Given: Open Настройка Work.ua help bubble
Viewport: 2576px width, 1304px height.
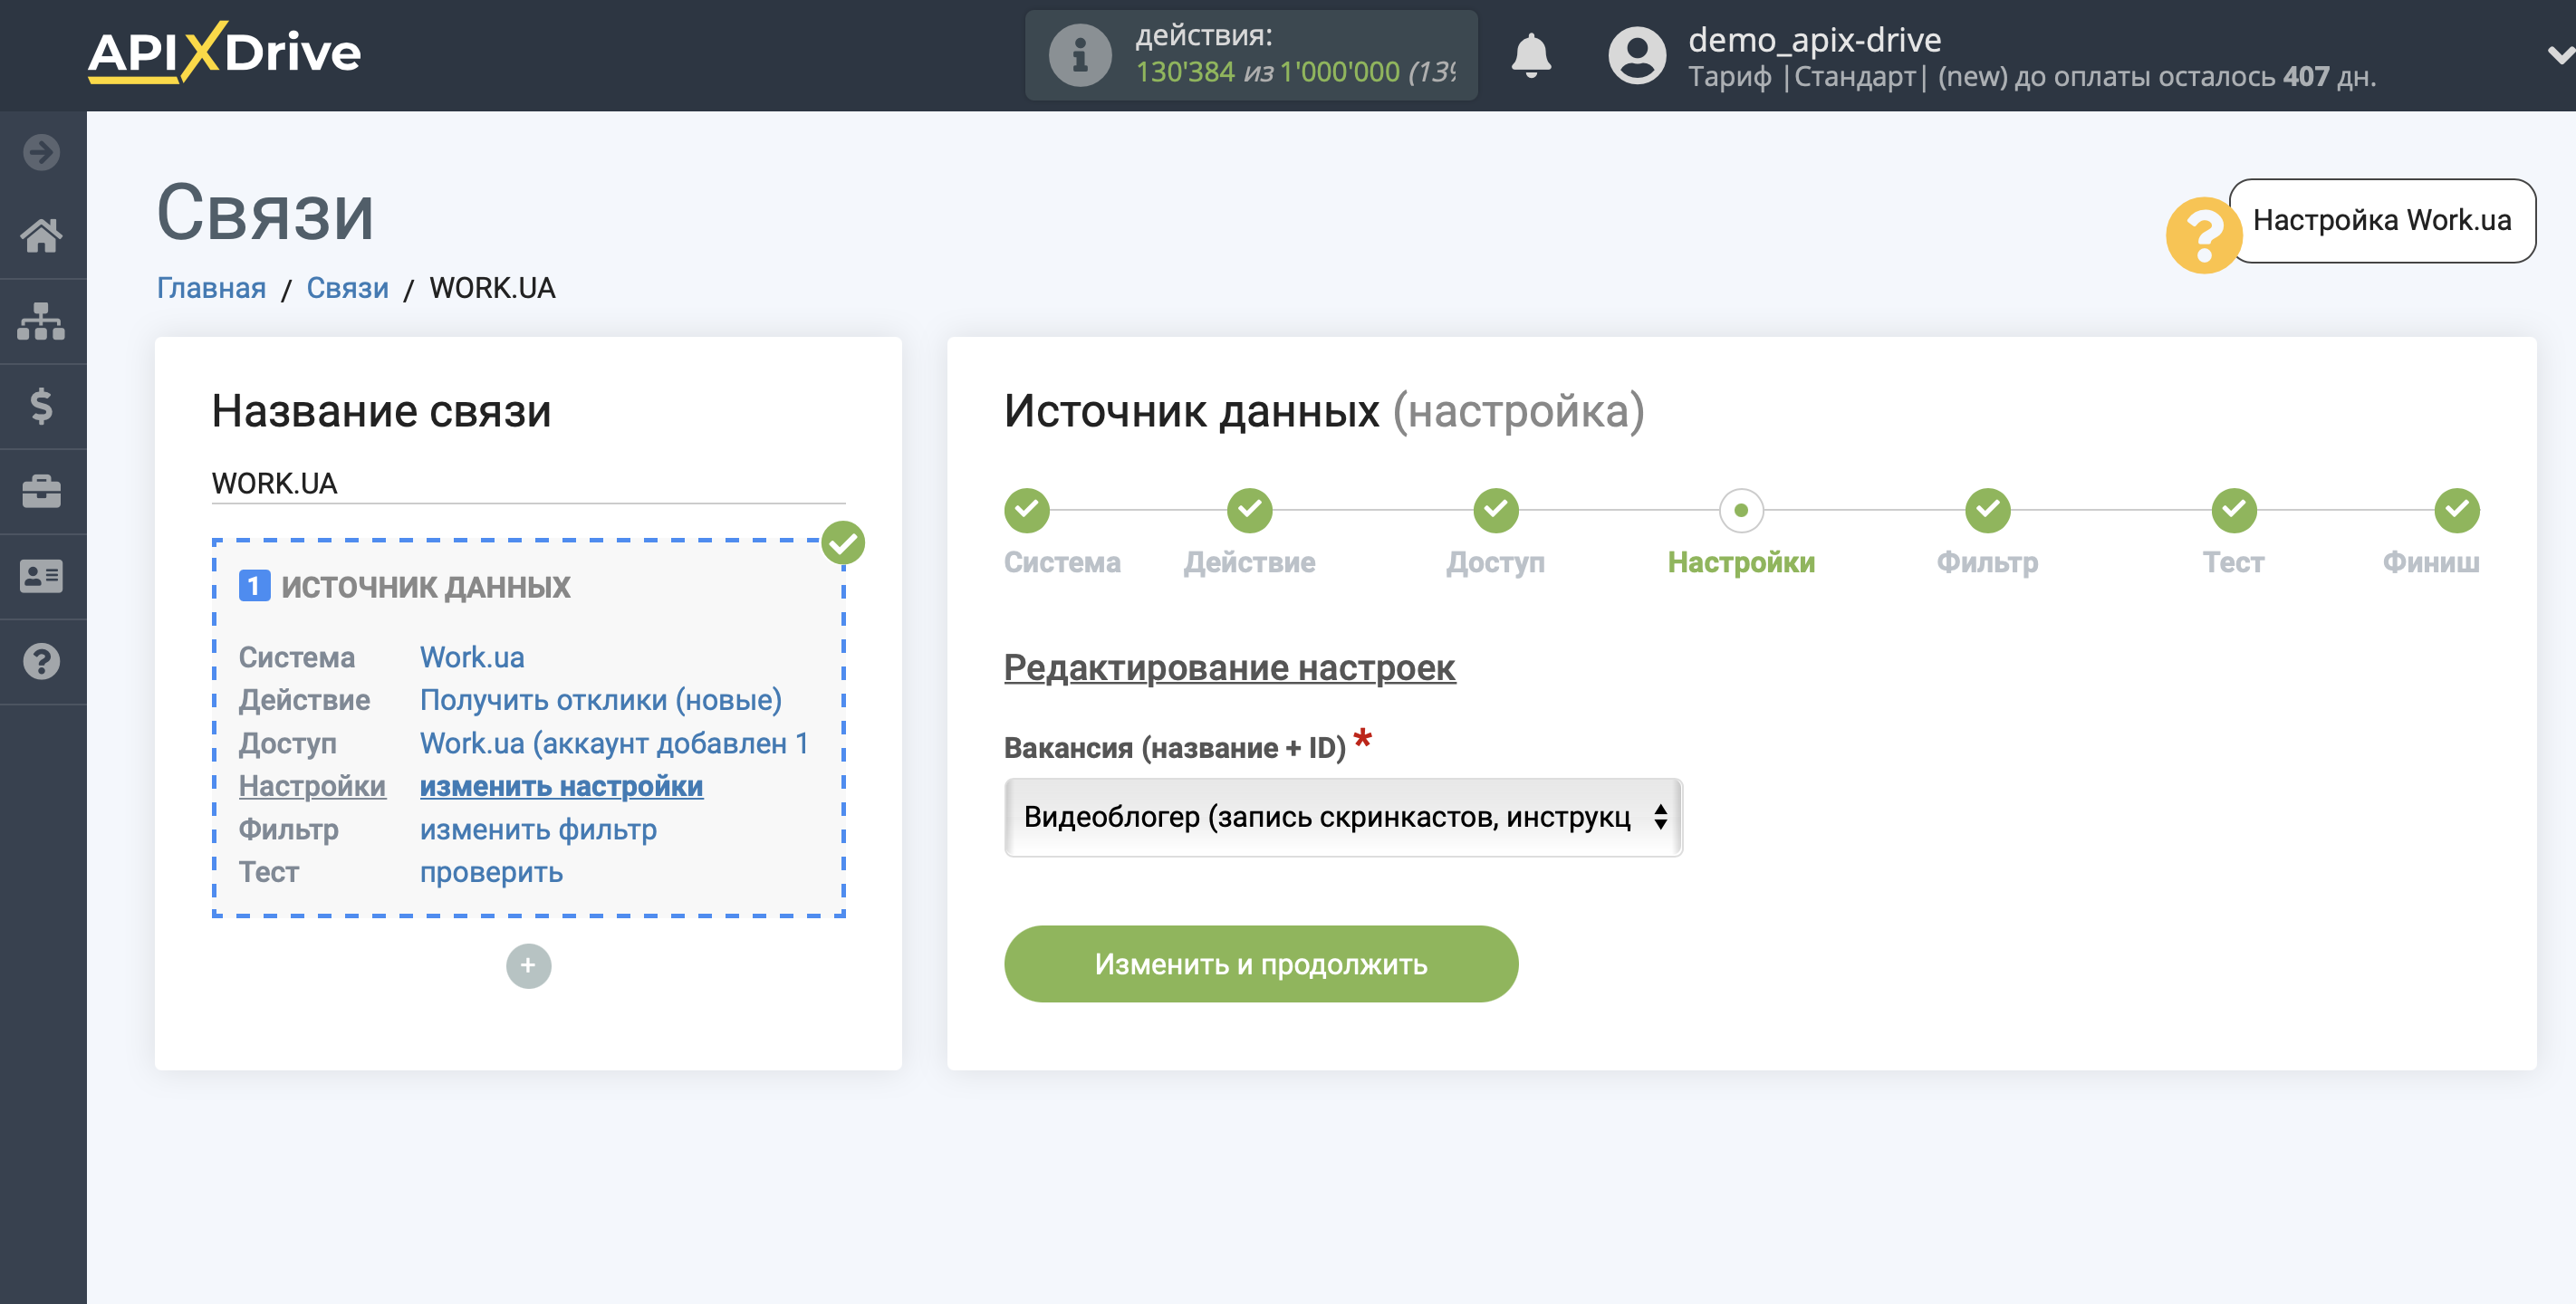Looking at the screenshot, I should (x=2381, y=220).
